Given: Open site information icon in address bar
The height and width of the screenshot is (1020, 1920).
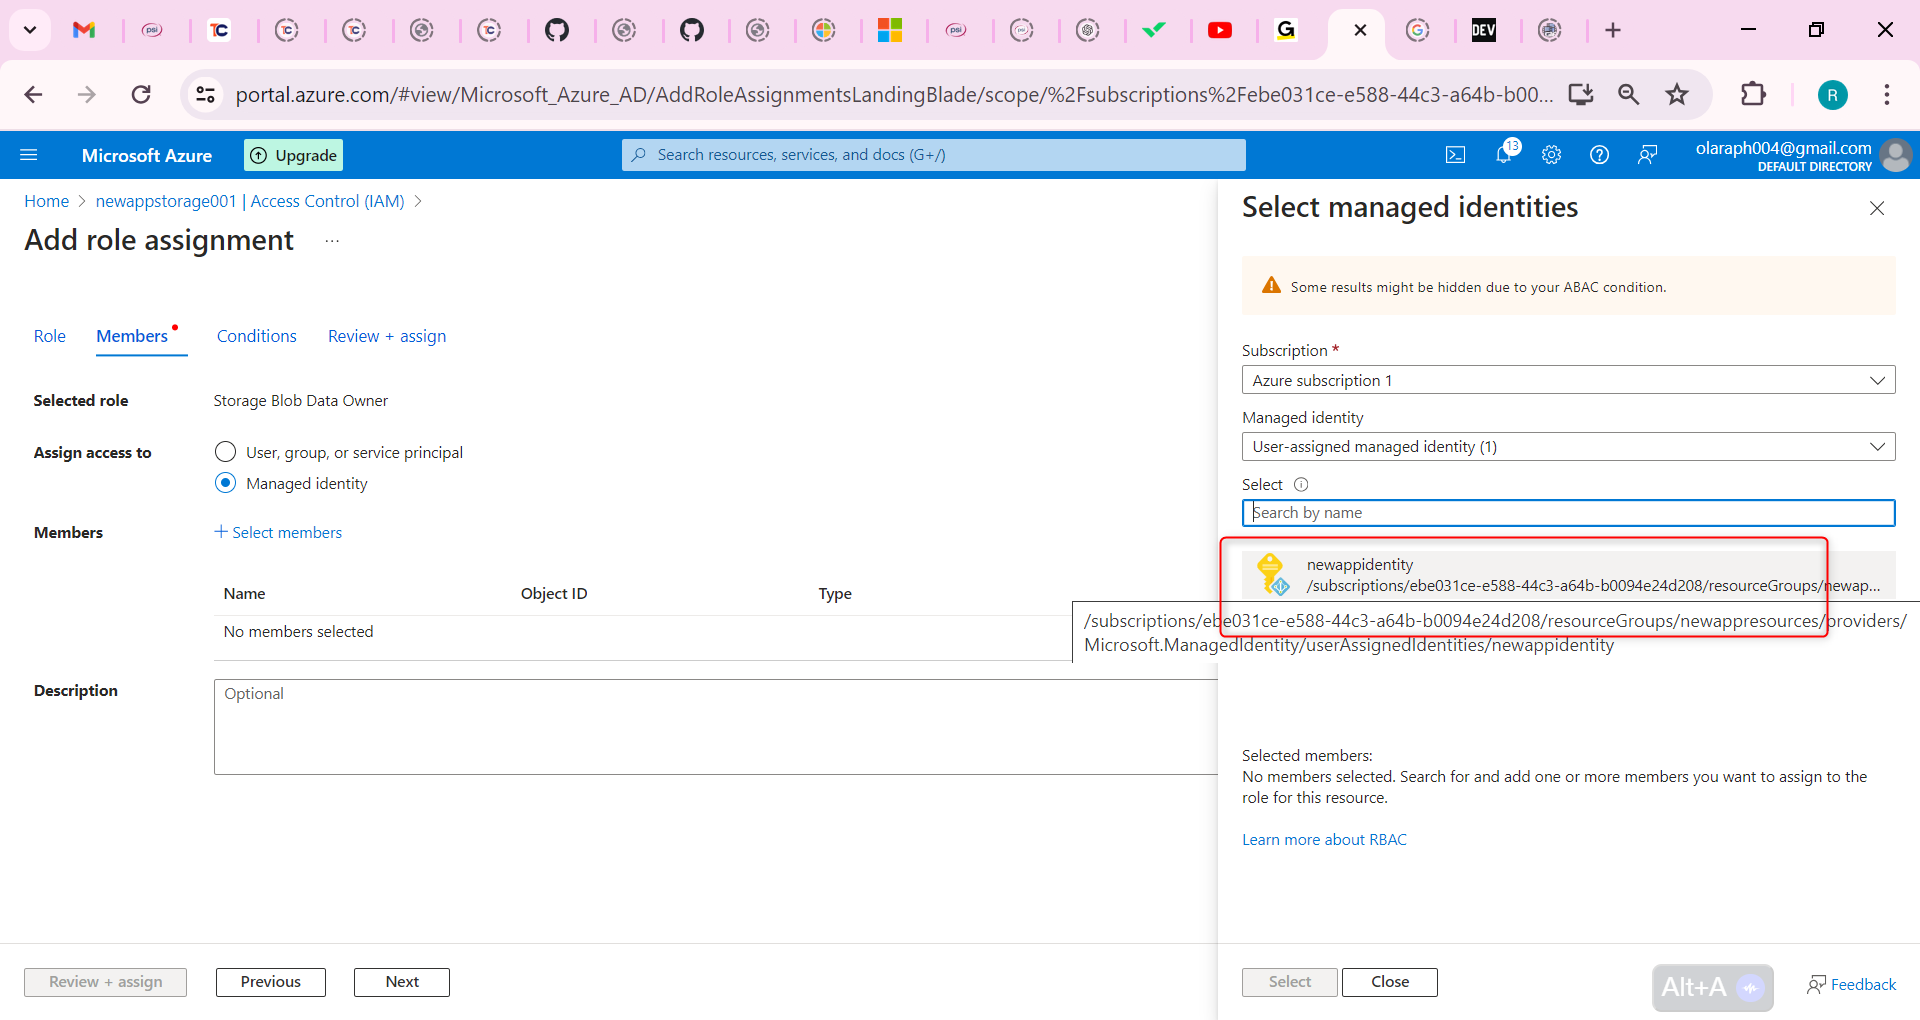Looking at the screenshot, I should (205, 94).
